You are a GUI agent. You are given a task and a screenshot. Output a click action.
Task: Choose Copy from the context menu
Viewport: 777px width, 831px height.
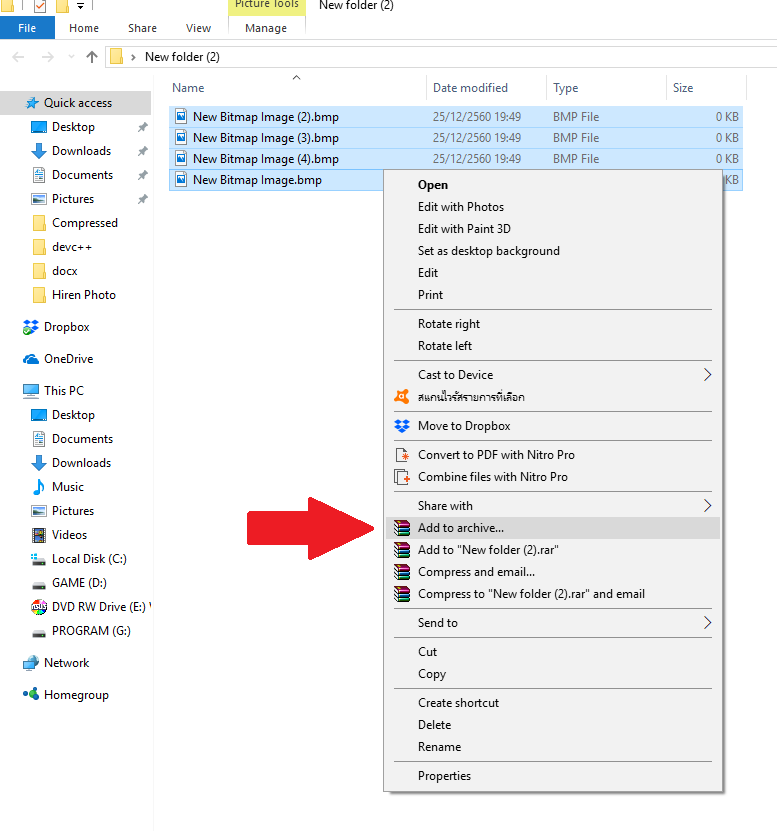click(551, 674)
